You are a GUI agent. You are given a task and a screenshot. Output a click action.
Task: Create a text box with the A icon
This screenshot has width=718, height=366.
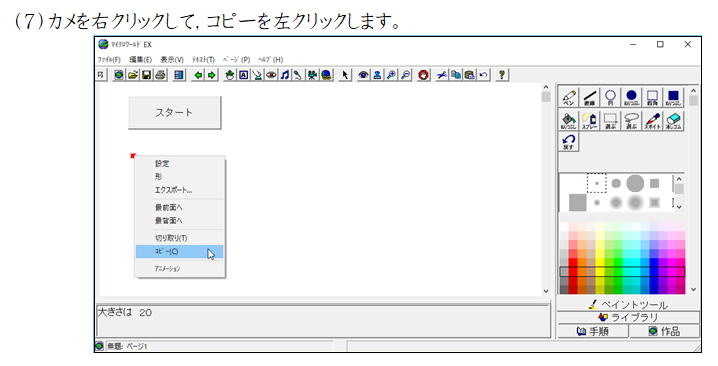[244, 75]
